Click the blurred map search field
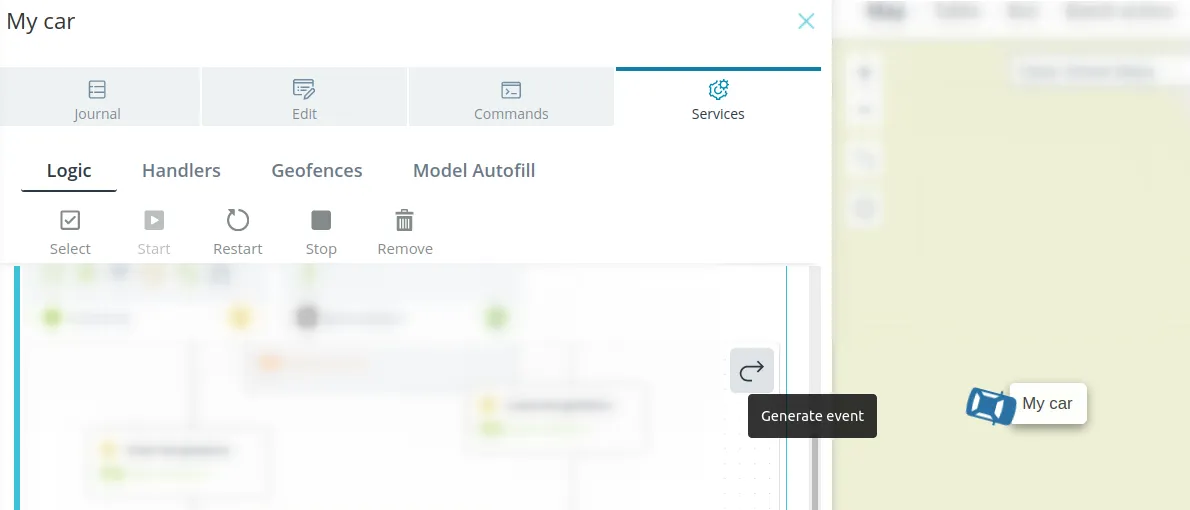This screenshot has width=1190, height=510. pyautogui.click(x=1093, y=72)
